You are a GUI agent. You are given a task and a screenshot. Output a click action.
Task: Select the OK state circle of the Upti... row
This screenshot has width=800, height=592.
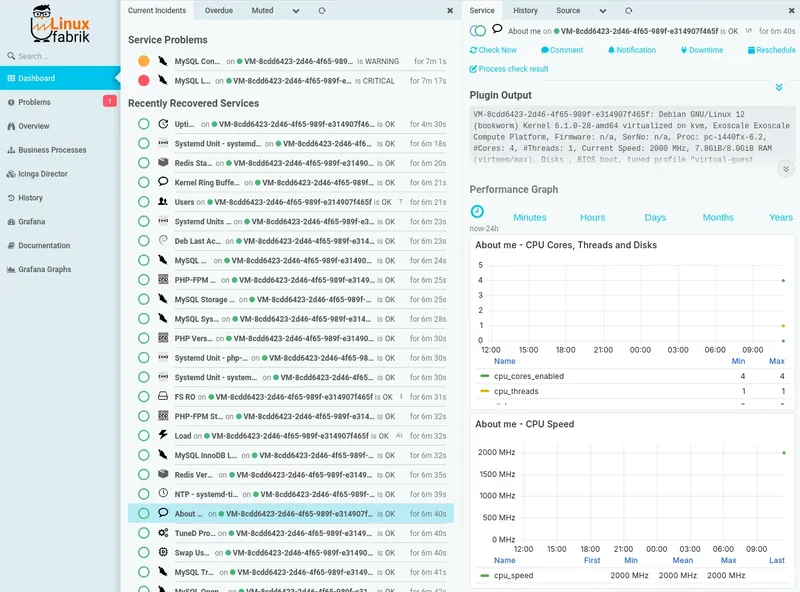144,124
